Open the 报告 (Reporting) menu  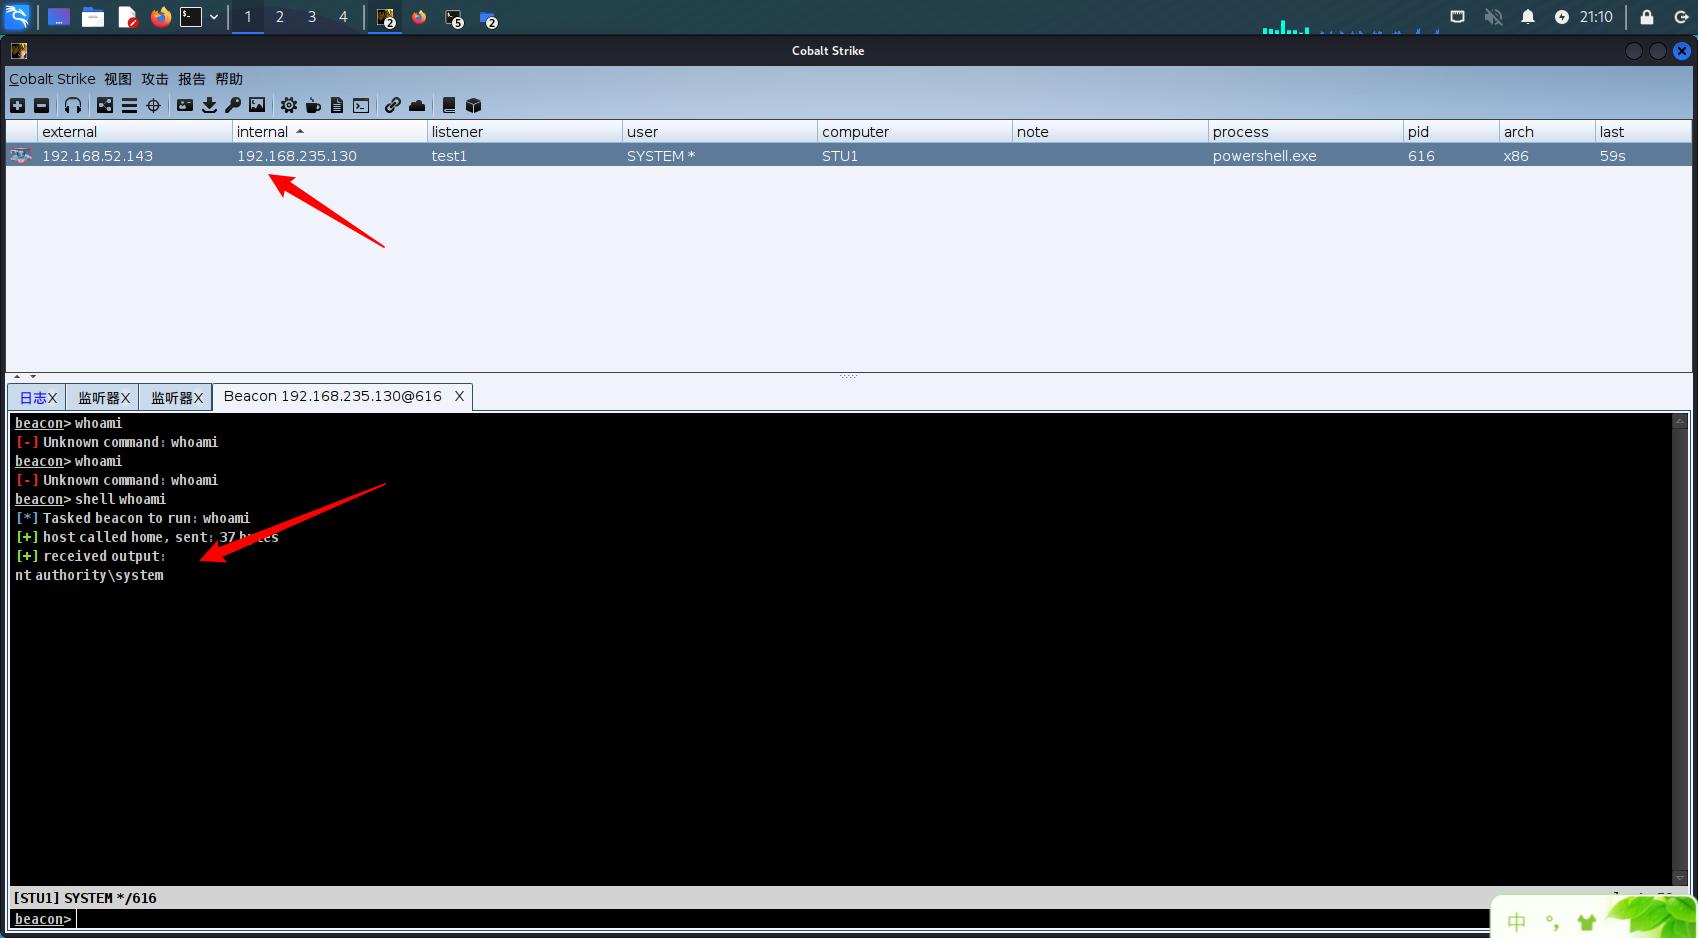tap(192, 79)
